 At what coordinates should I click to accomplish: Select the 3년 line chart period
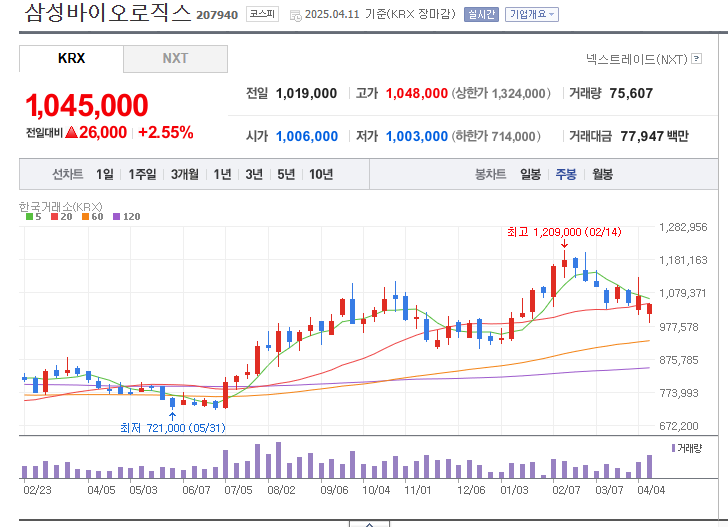[x=254, y=174]
